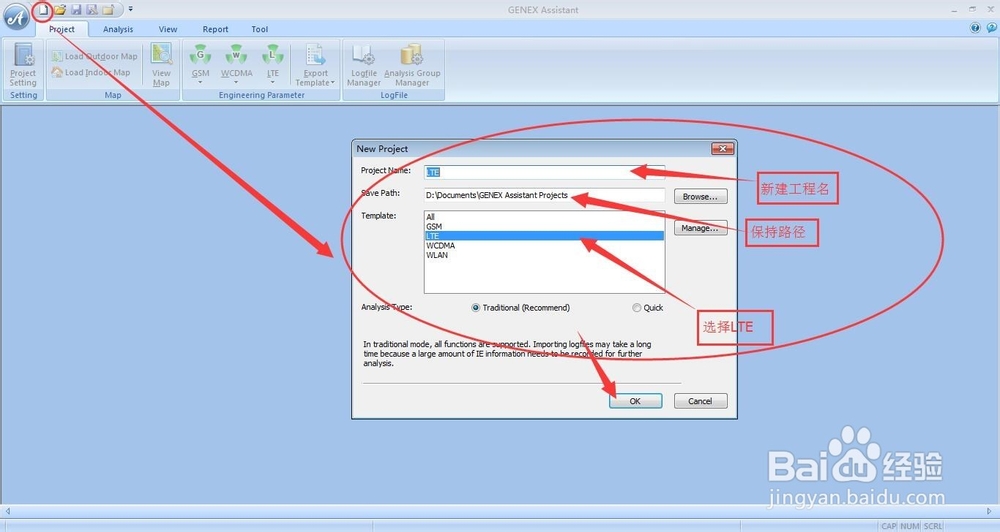Open the Tool ribbon tab
Screen dimensions: 1000x532
point(260,29)
